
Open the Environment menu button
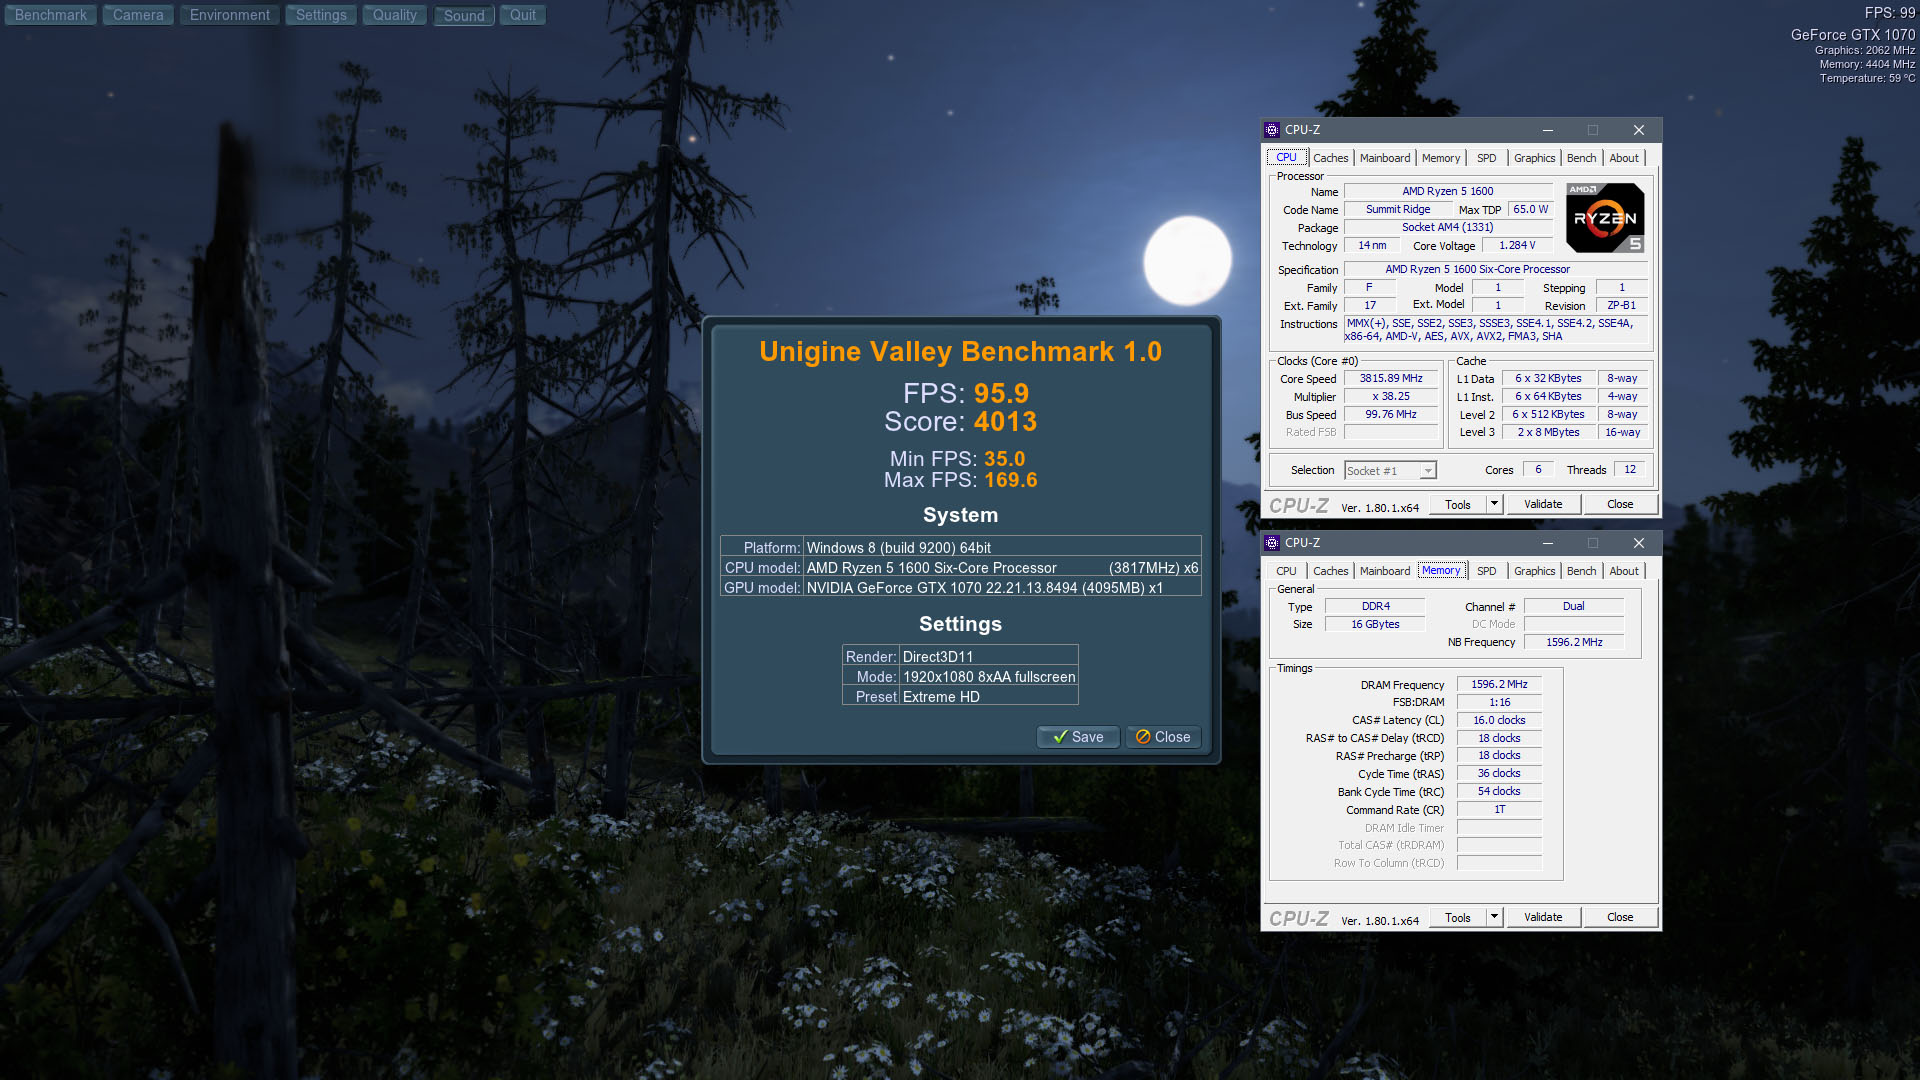click(230, 15)
